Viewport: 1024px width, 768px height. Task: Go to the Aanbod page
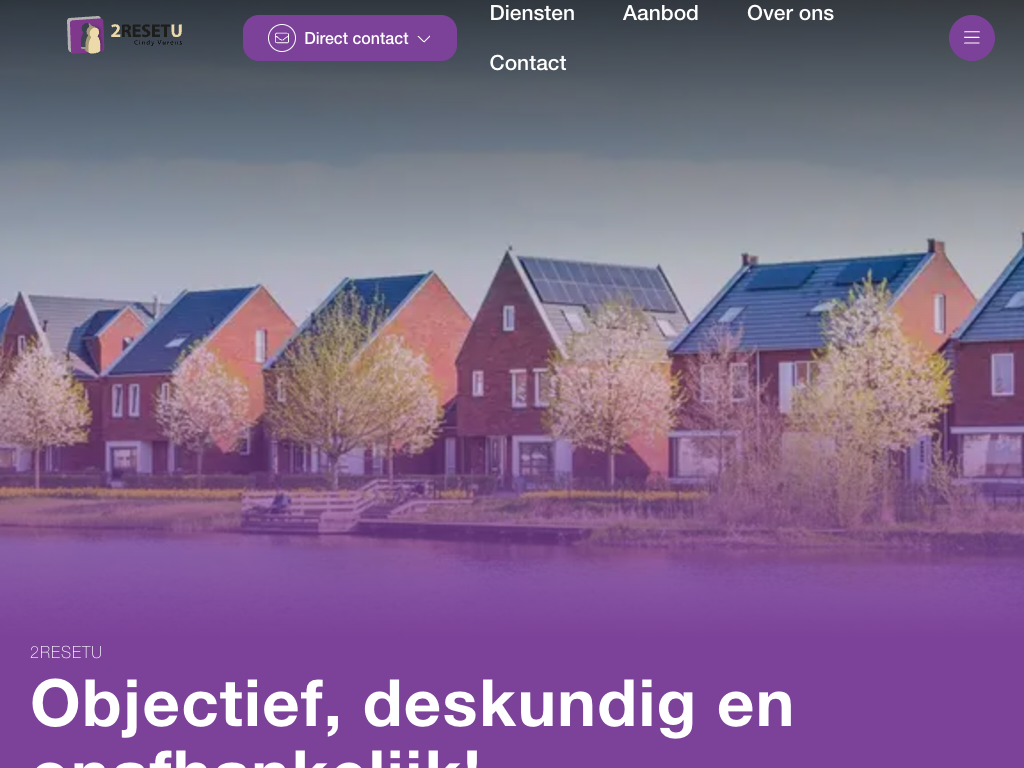coord(660,13)
